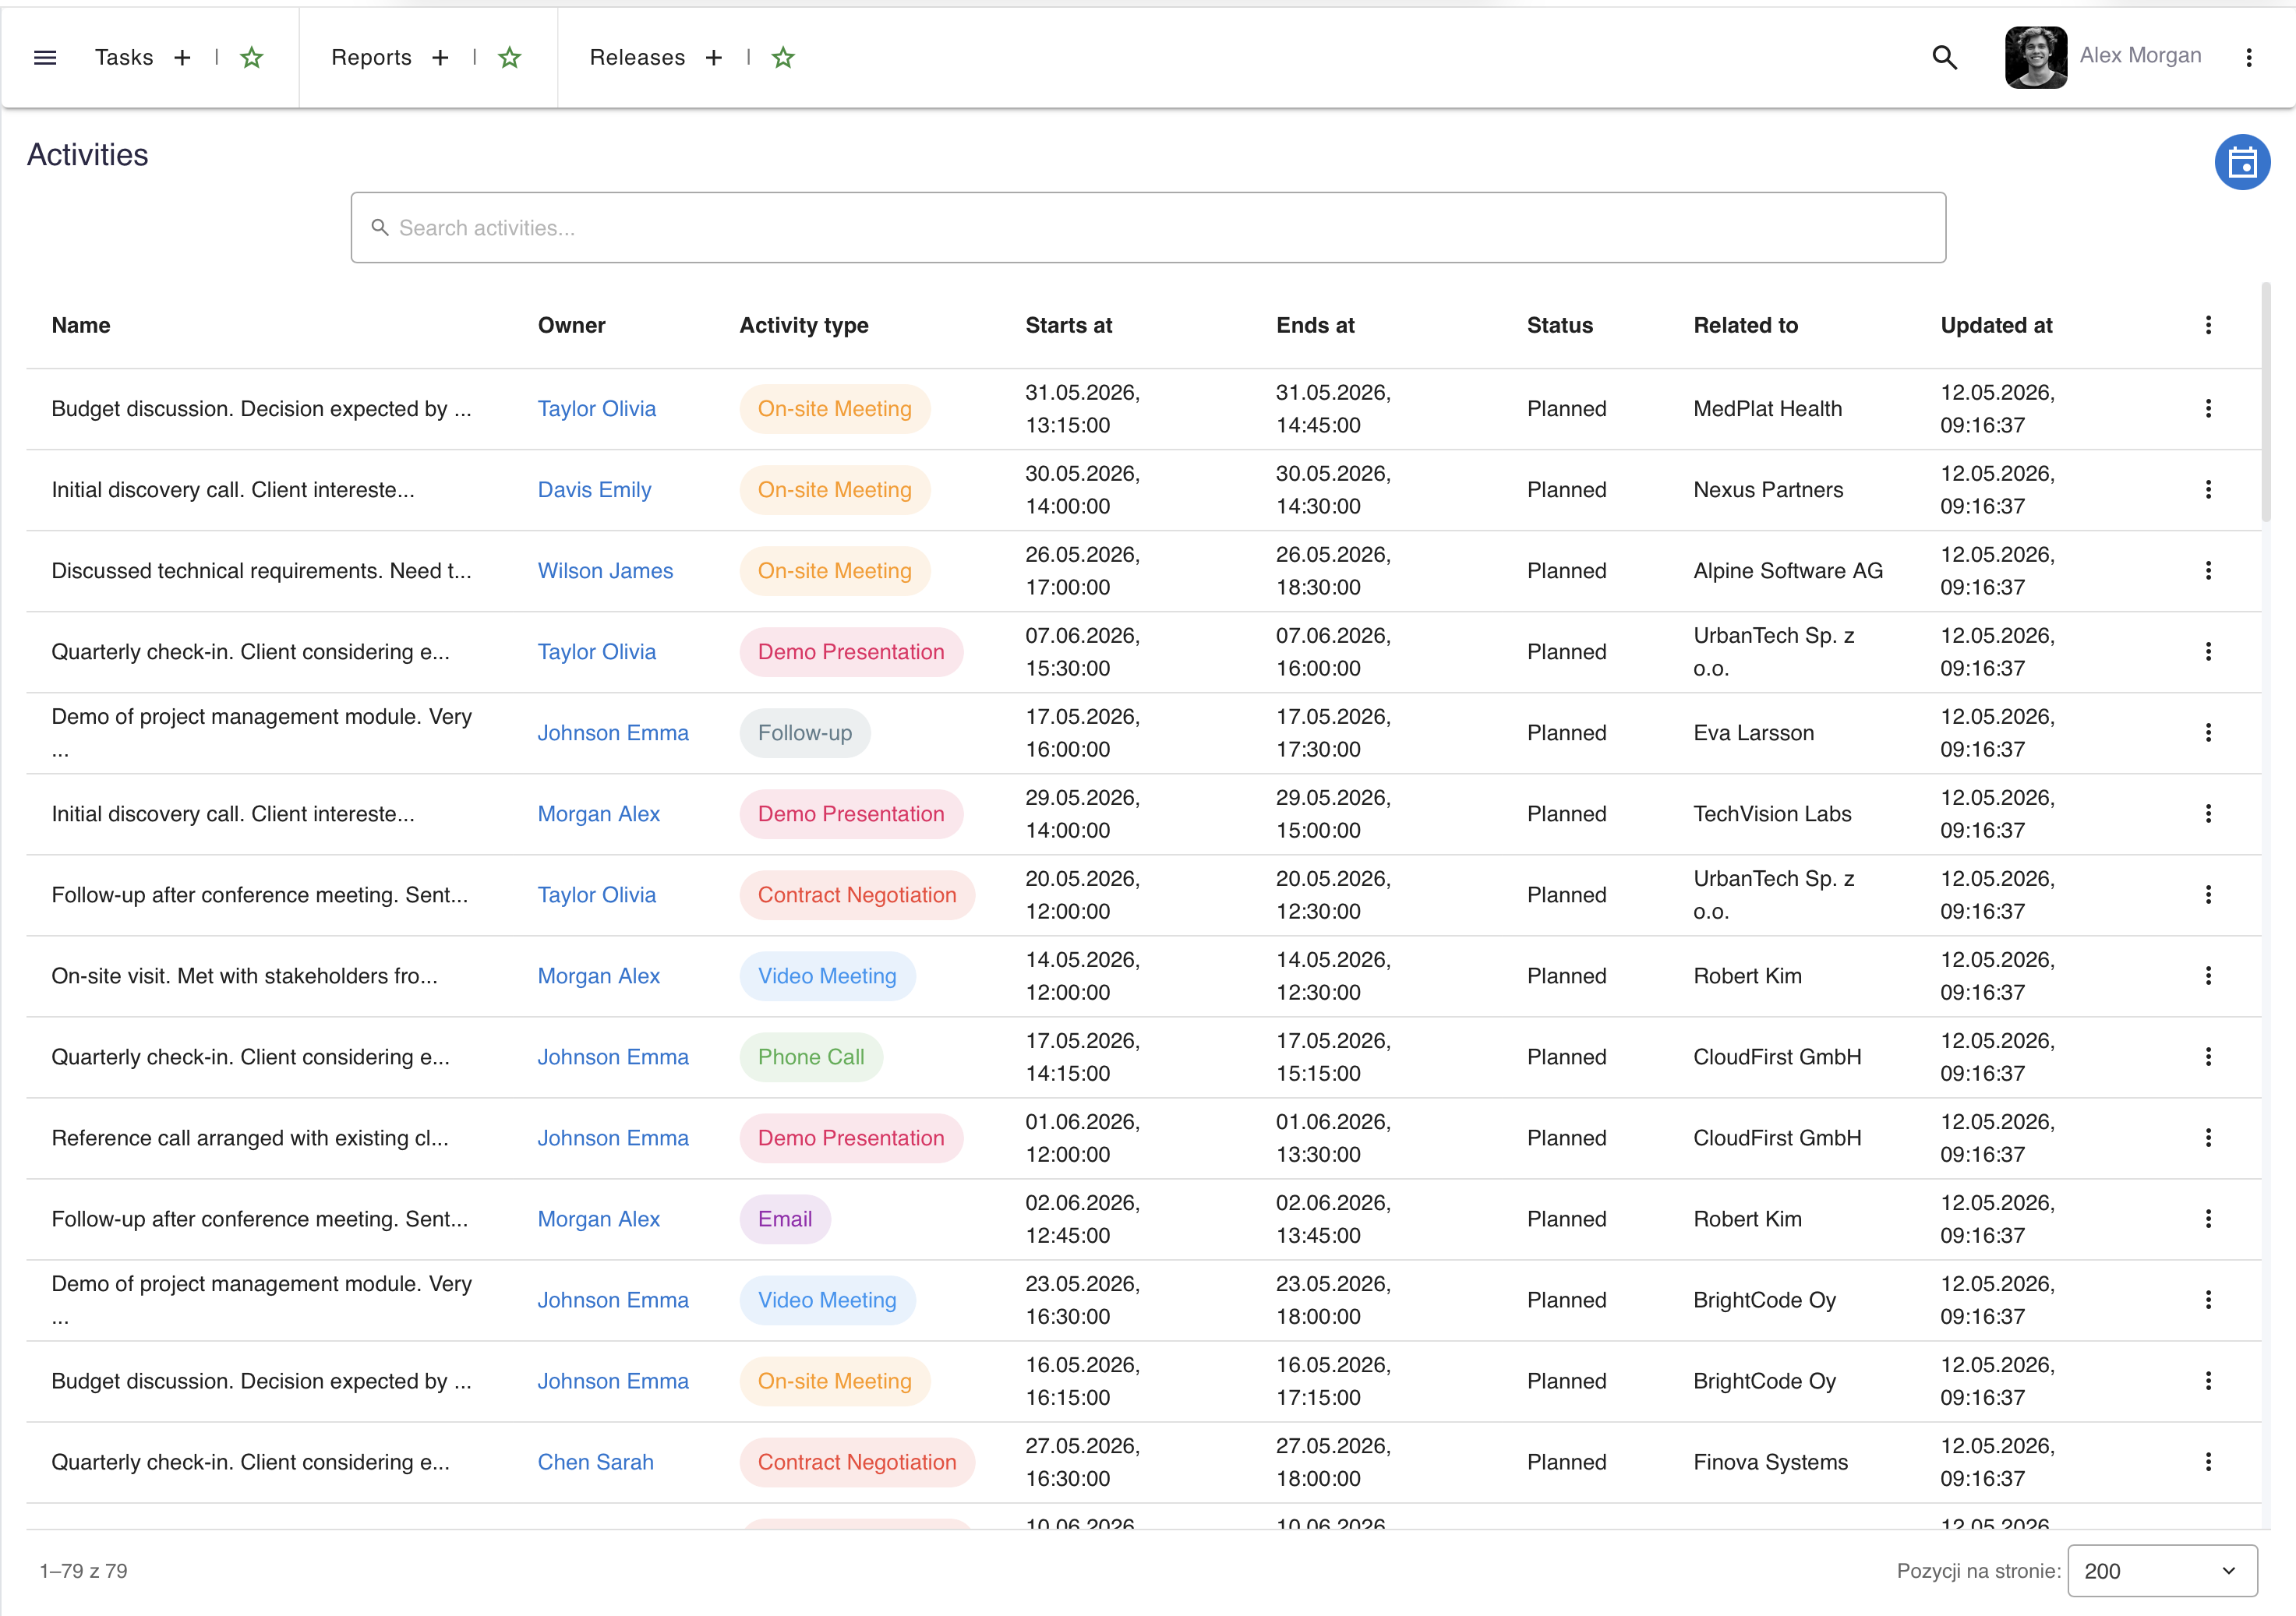Star the Releases section
2296x1616 pixels.
(783, 58)
